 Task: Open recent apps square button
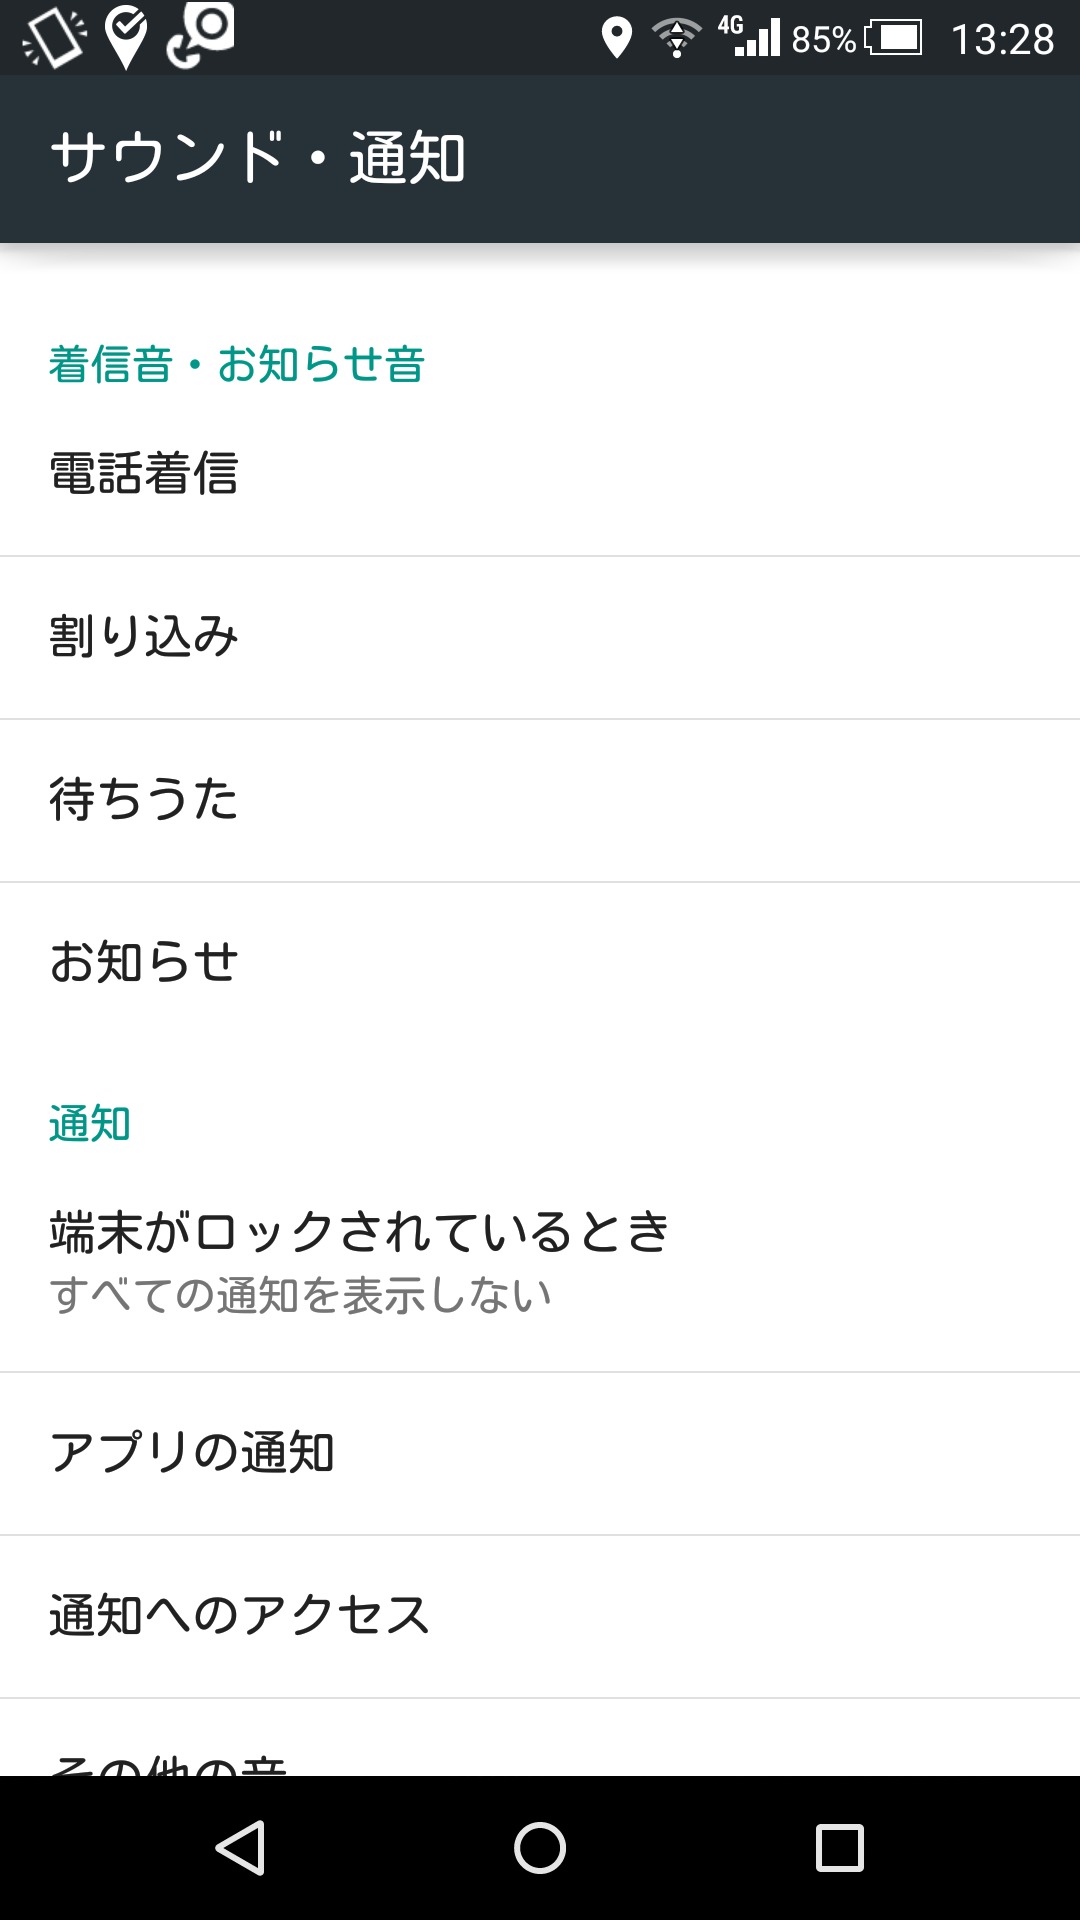pyautogui.click(x=839, y=1847)
